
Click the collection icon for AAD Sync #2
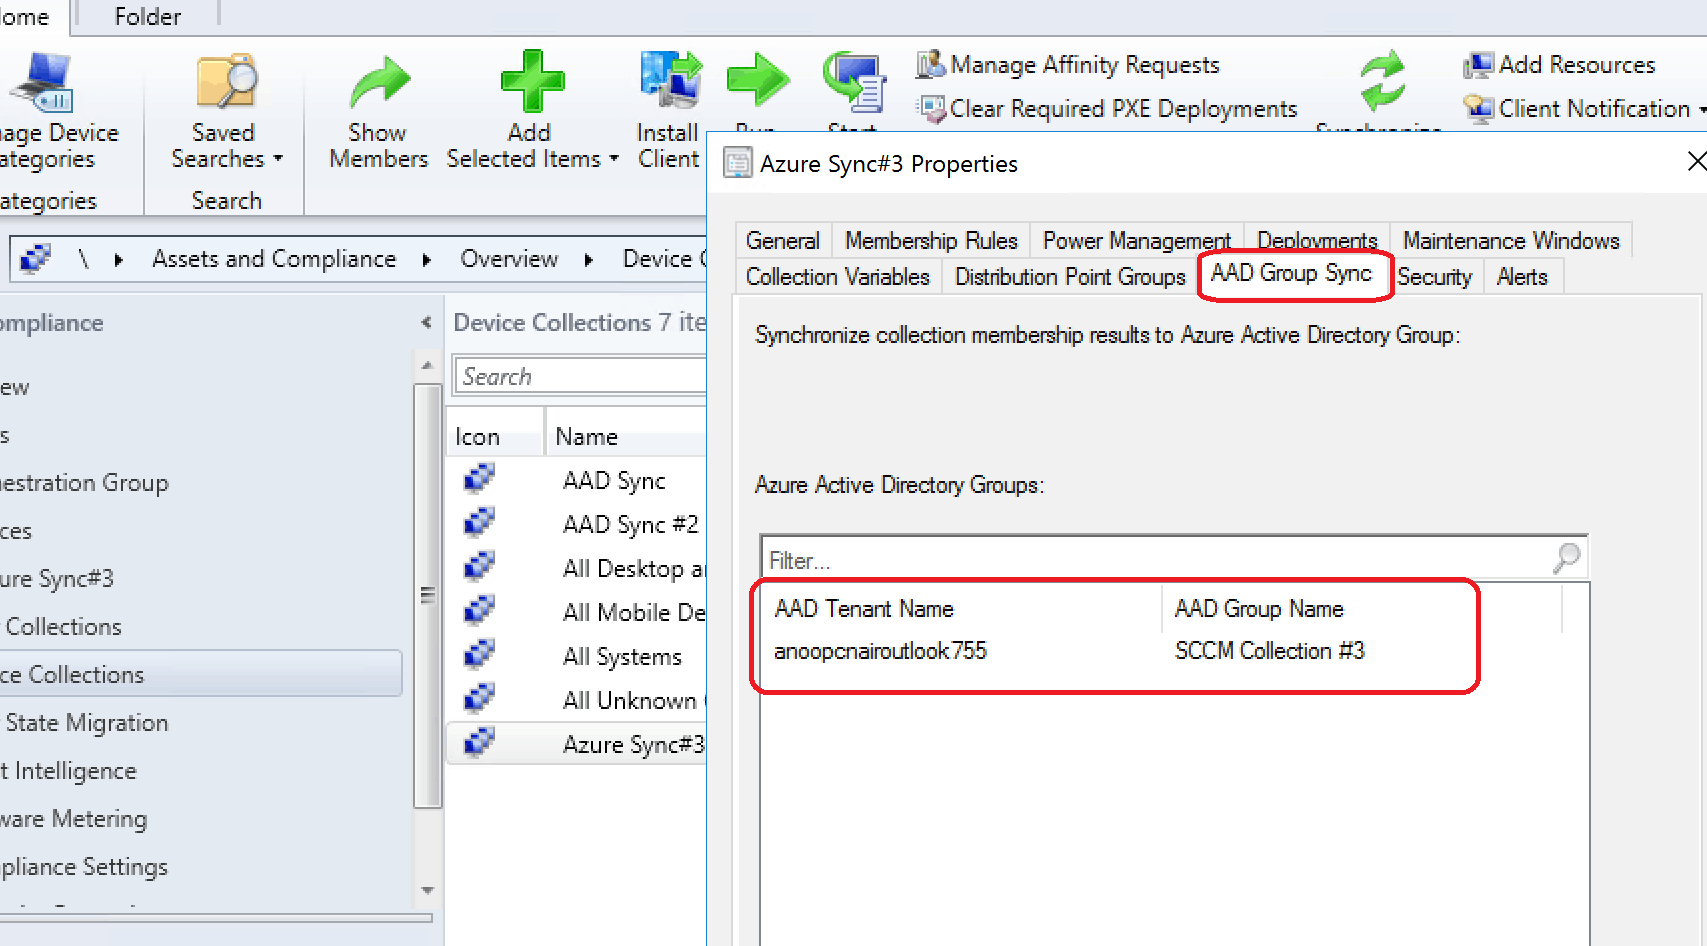[479, 523]
